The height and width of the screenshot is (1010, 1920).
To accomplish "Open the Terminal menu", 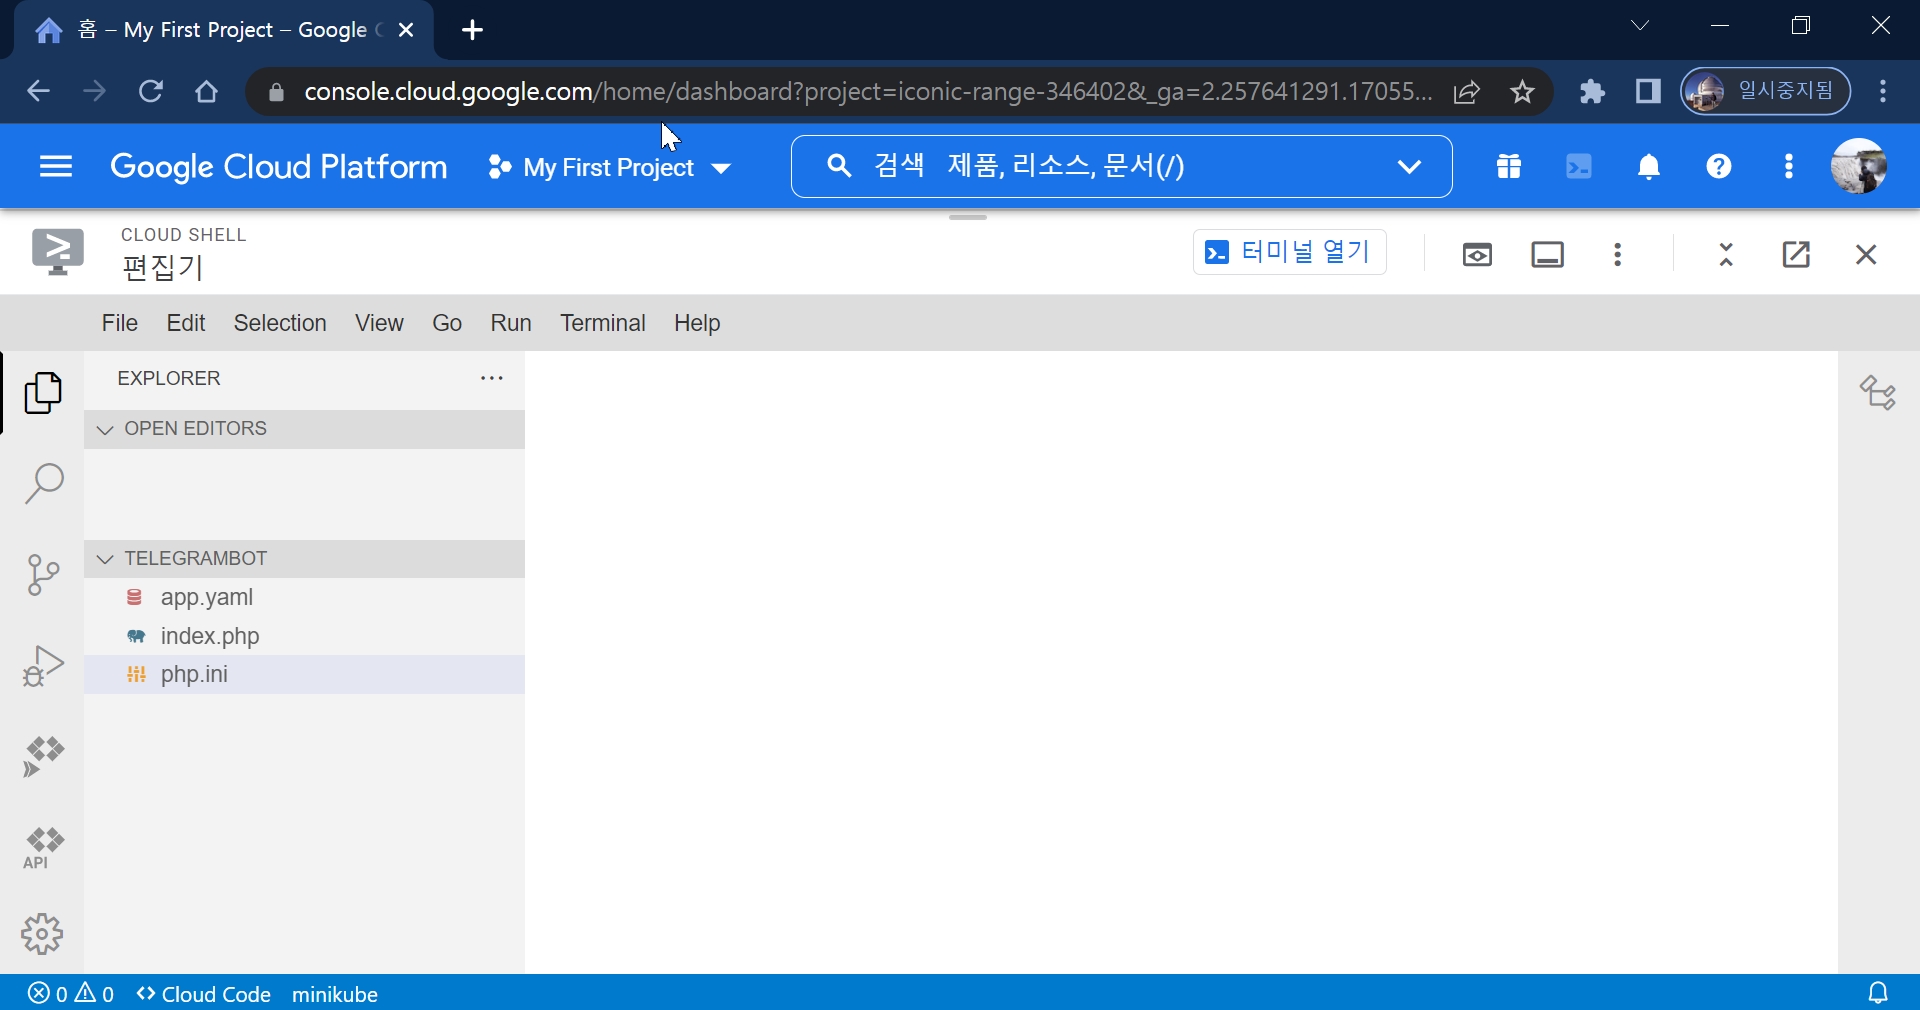I will [603, 323].
